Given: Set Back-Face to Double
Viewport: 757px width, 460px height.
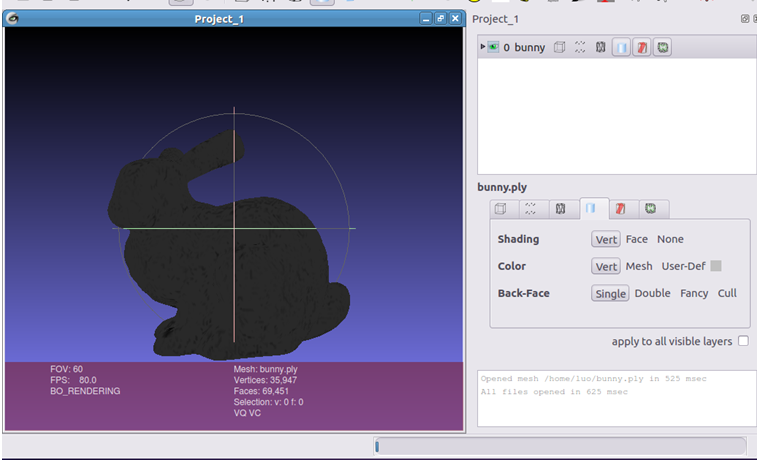Looking at the screenshot, I should point(652,293).
